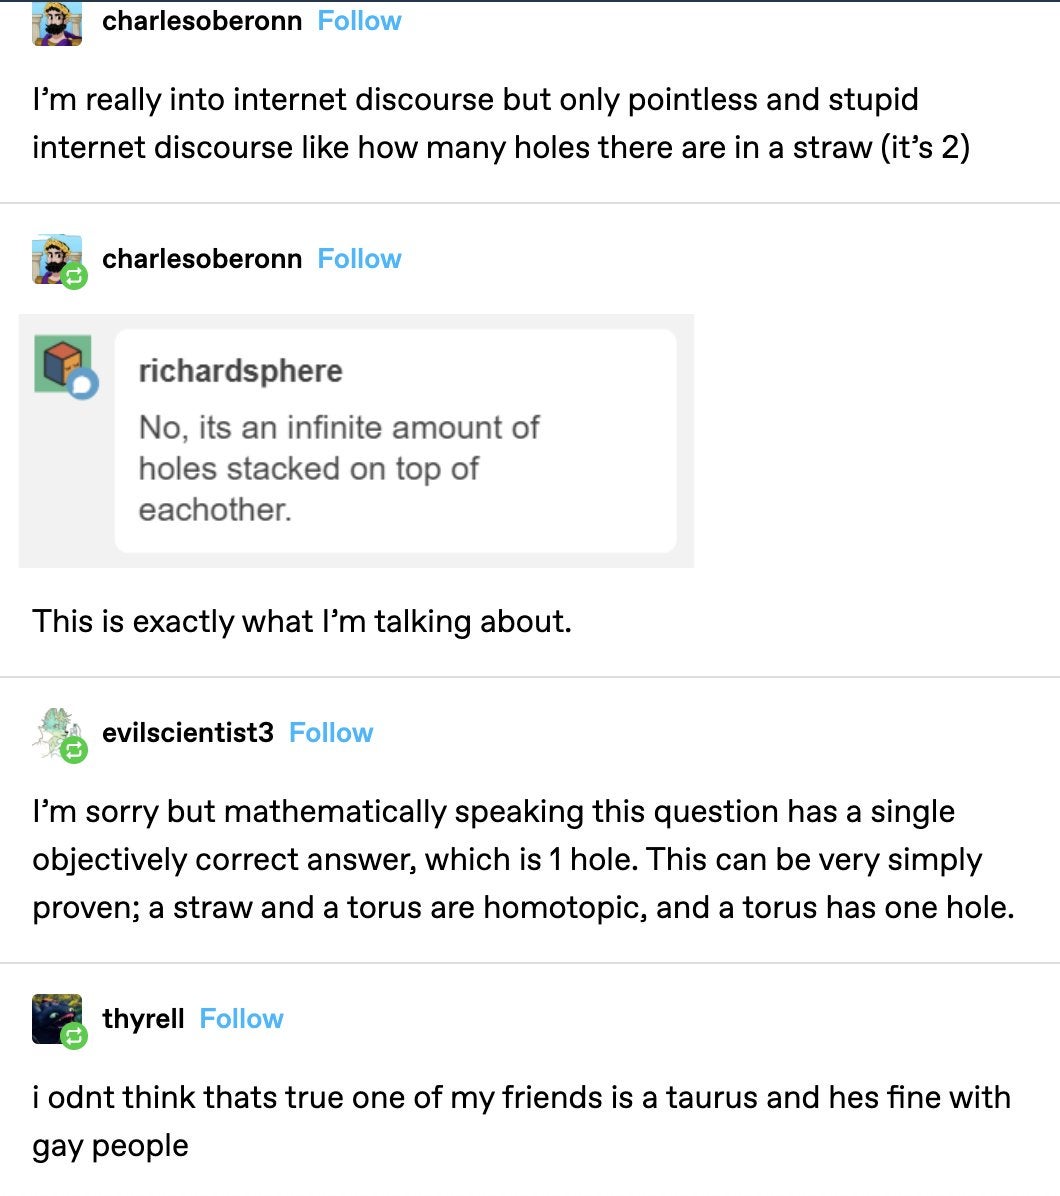Click charlesoberonn's avatar on the reblogged post

pos(55,255)
